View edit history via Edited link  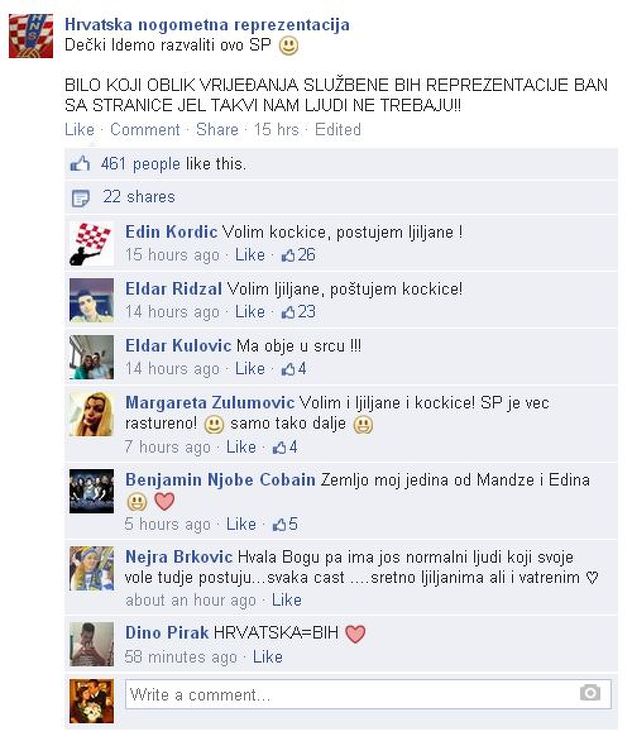pos(338,129)
